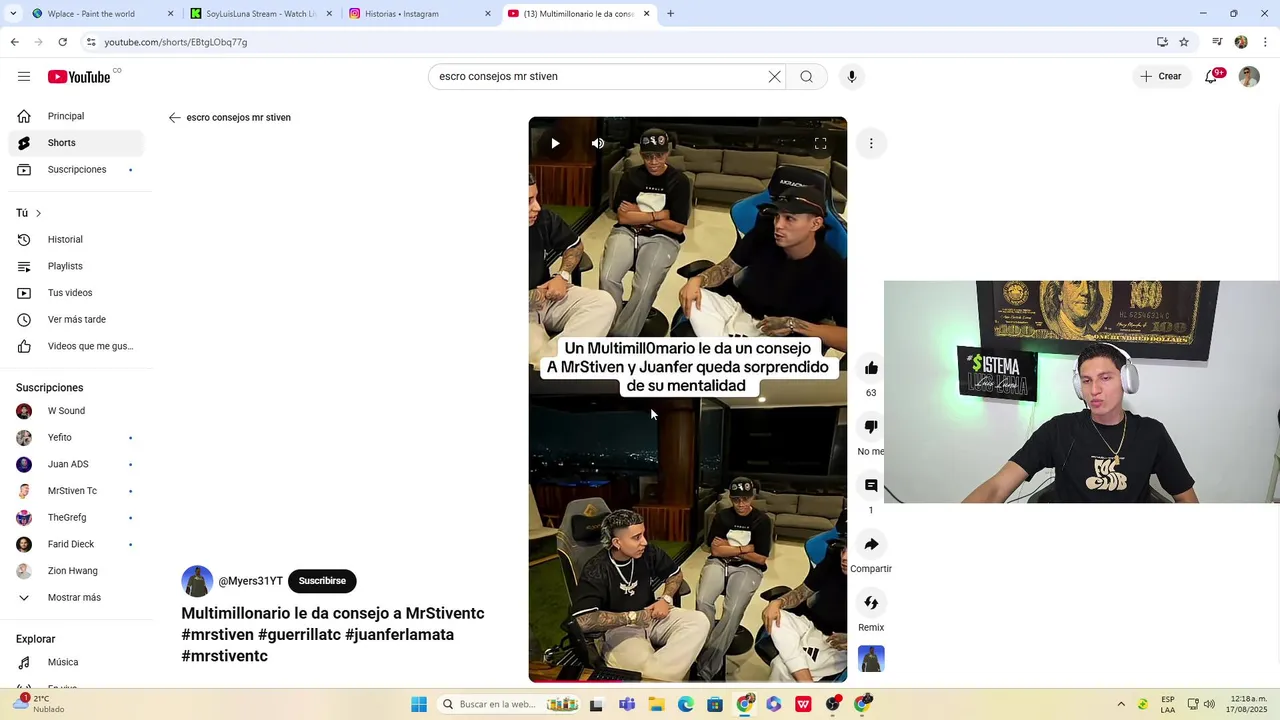Open Playlists in the sidebar
The height and width of the screenshot is (720, 1280).
[76, 266]
